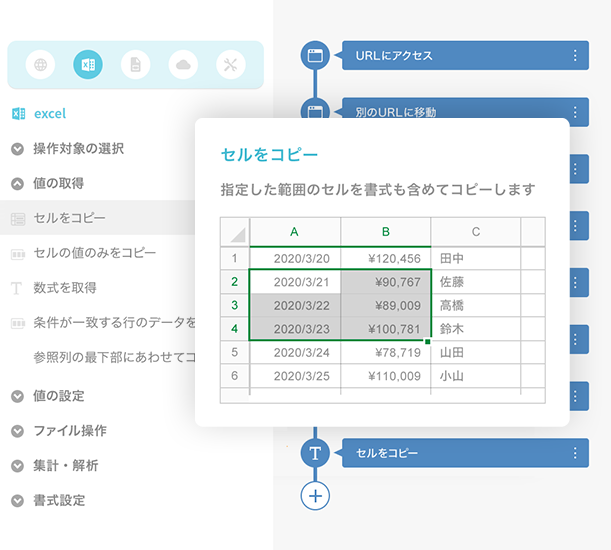Click cell 2020/3/22
The image size is (611, 550).
tap(295, 306)
